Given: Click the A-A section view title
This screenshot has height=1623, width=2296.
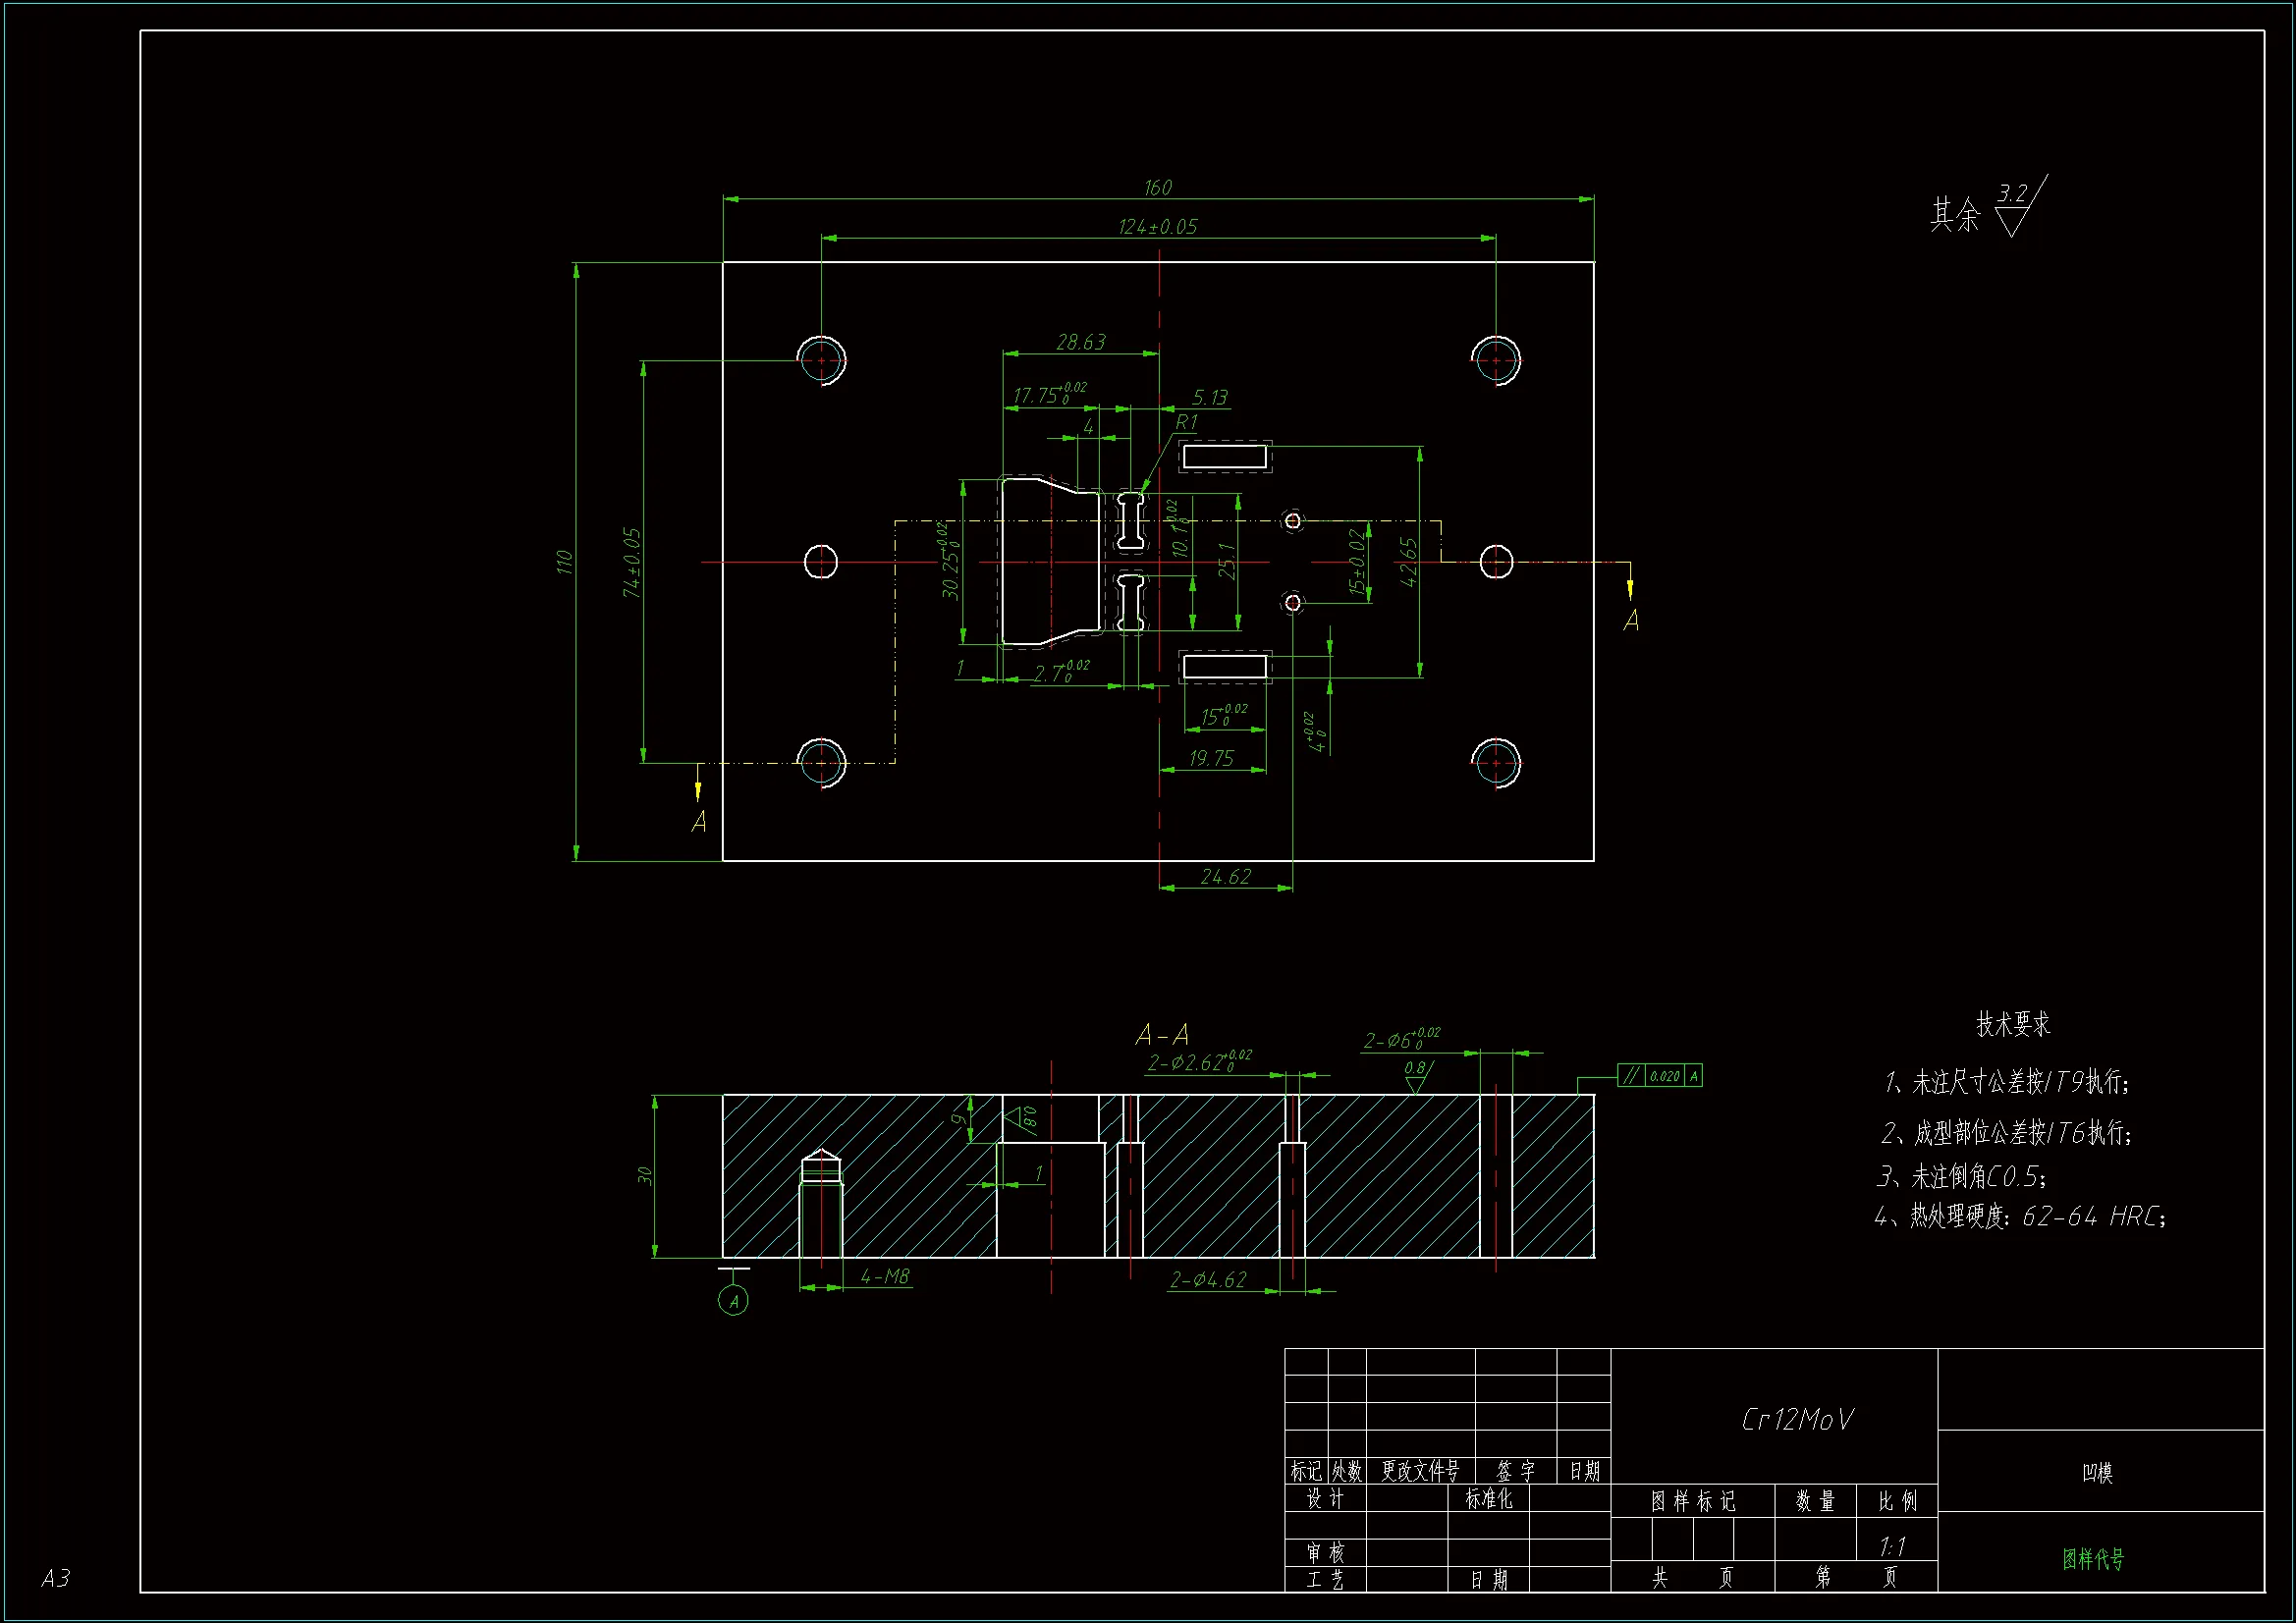Looking at the screenshot, I should pyautogui.click(x=1162, y=1034).
